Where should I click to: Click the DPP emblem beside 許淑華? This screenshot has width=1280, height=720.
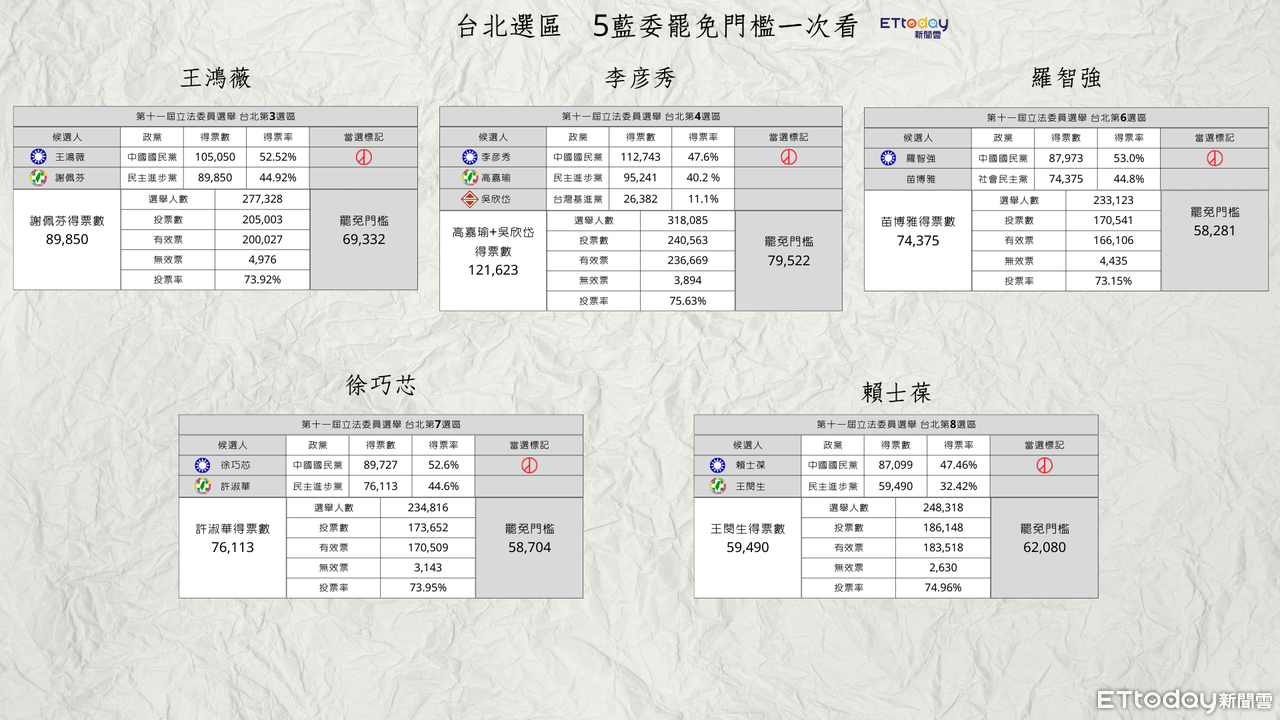click(202, 486)
